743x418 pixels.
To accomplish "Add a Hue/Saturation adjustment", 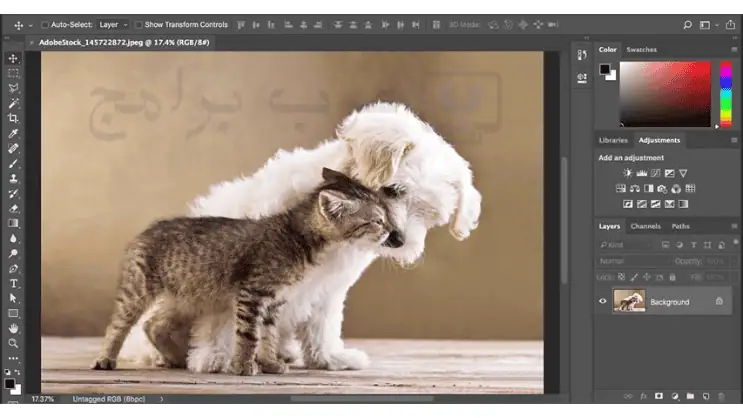I will [x=621, y=189].
